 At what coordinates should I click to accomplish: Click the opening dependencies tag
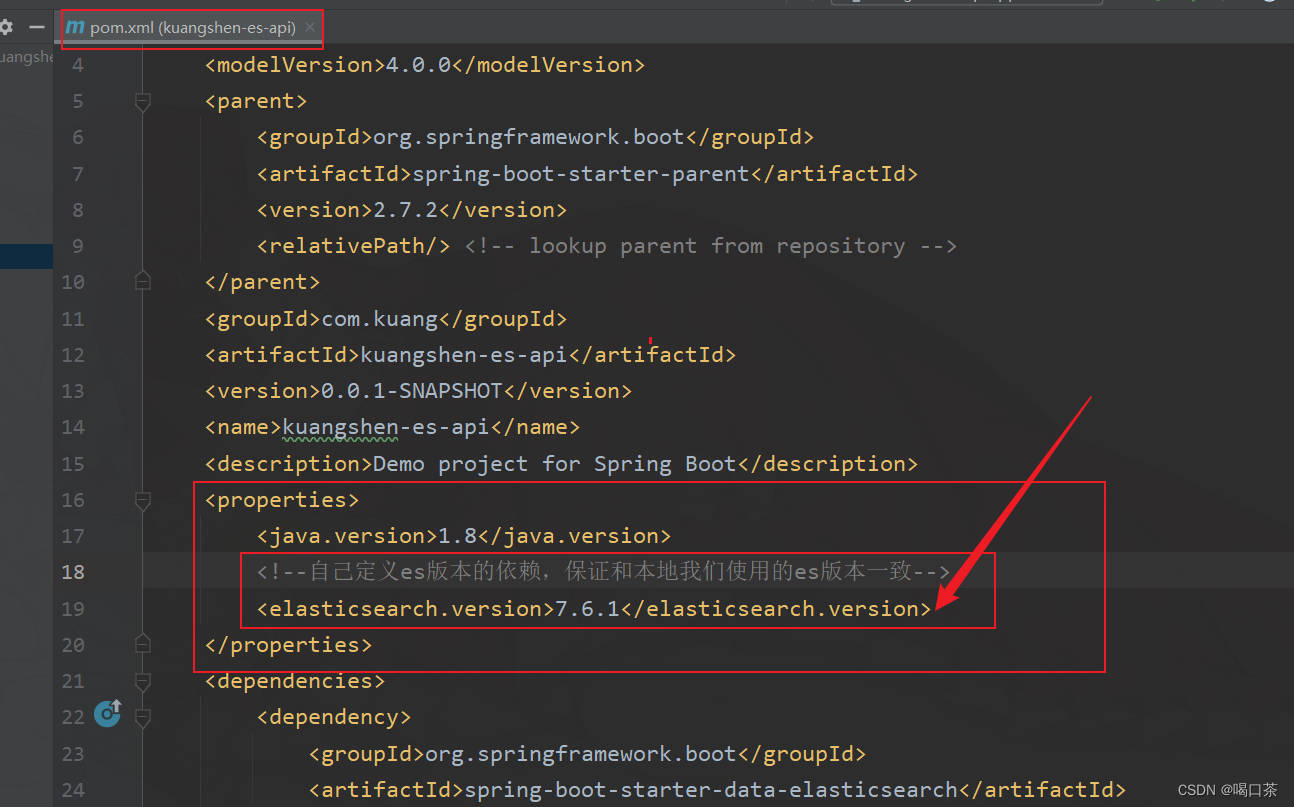tap(295, 681)
